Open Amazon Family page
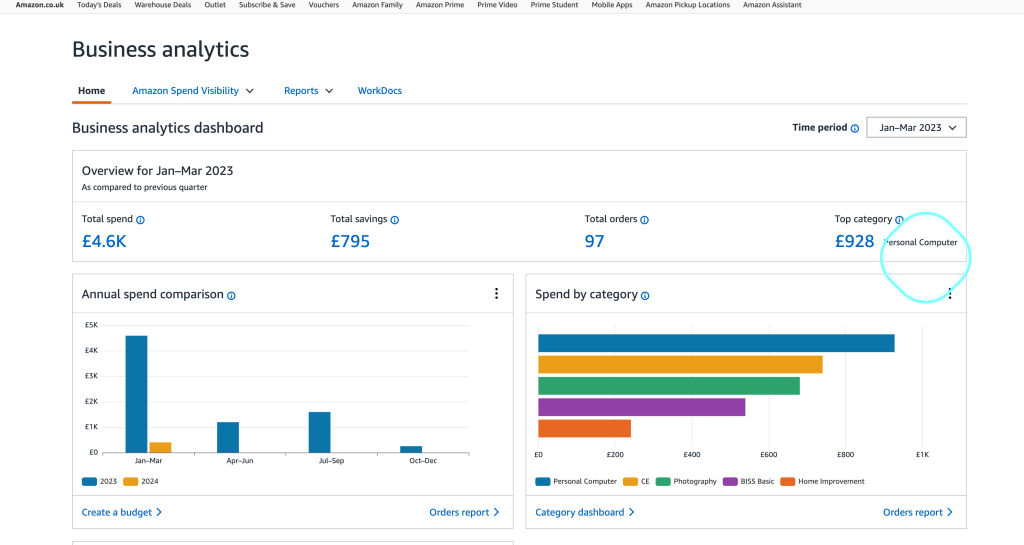The width and height of the screenshot is (1024, 545). pos(377,5)
